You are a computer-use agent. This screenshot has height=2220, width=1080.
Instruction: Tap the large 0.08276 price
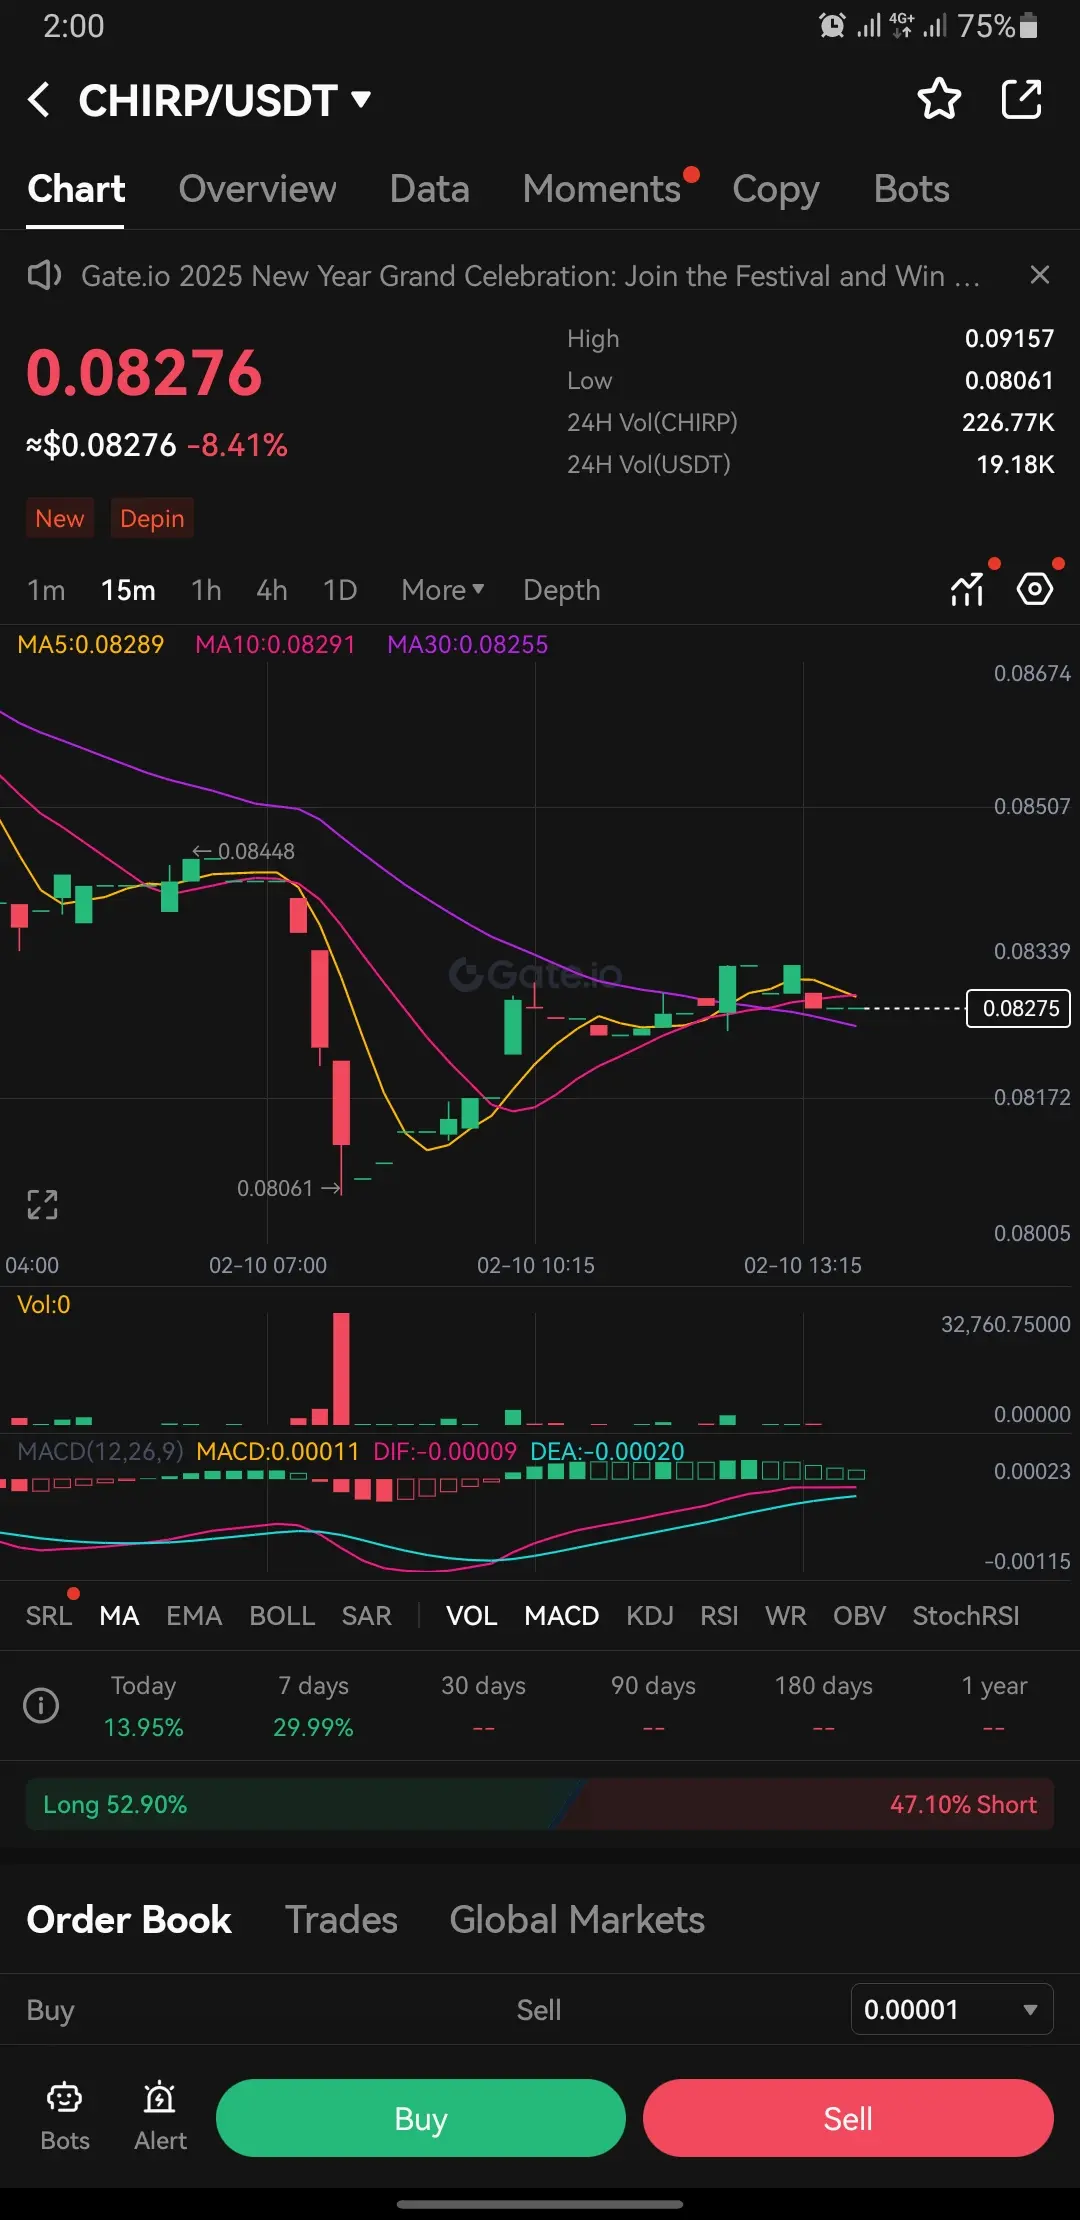pos(144,372)
